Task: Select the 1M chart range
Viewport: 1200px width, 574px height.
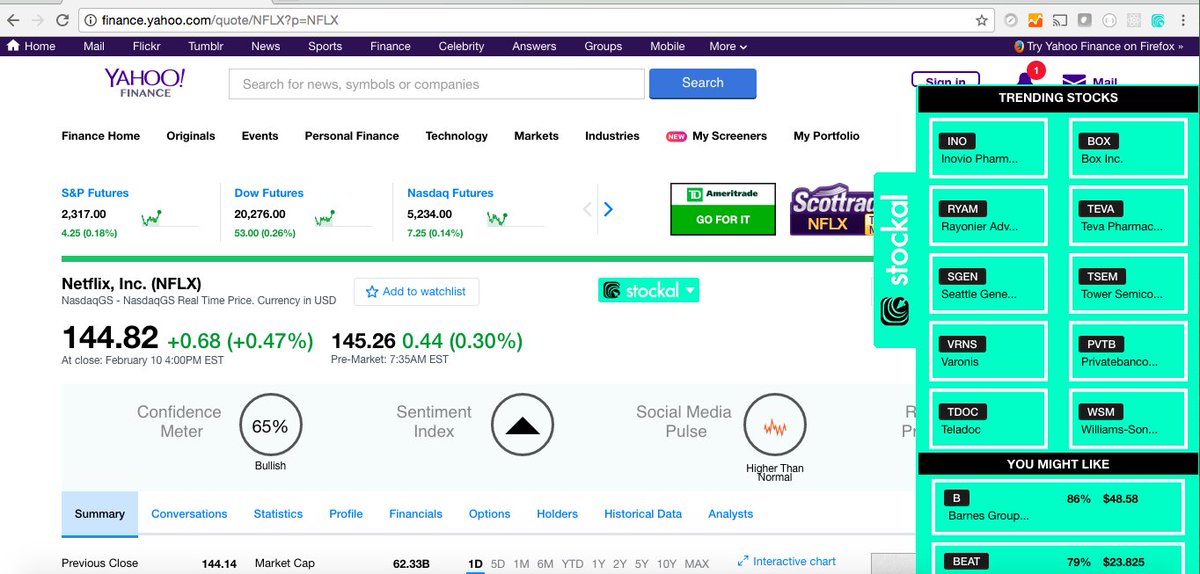Action: pyautogui.click(x=521, y=564)
